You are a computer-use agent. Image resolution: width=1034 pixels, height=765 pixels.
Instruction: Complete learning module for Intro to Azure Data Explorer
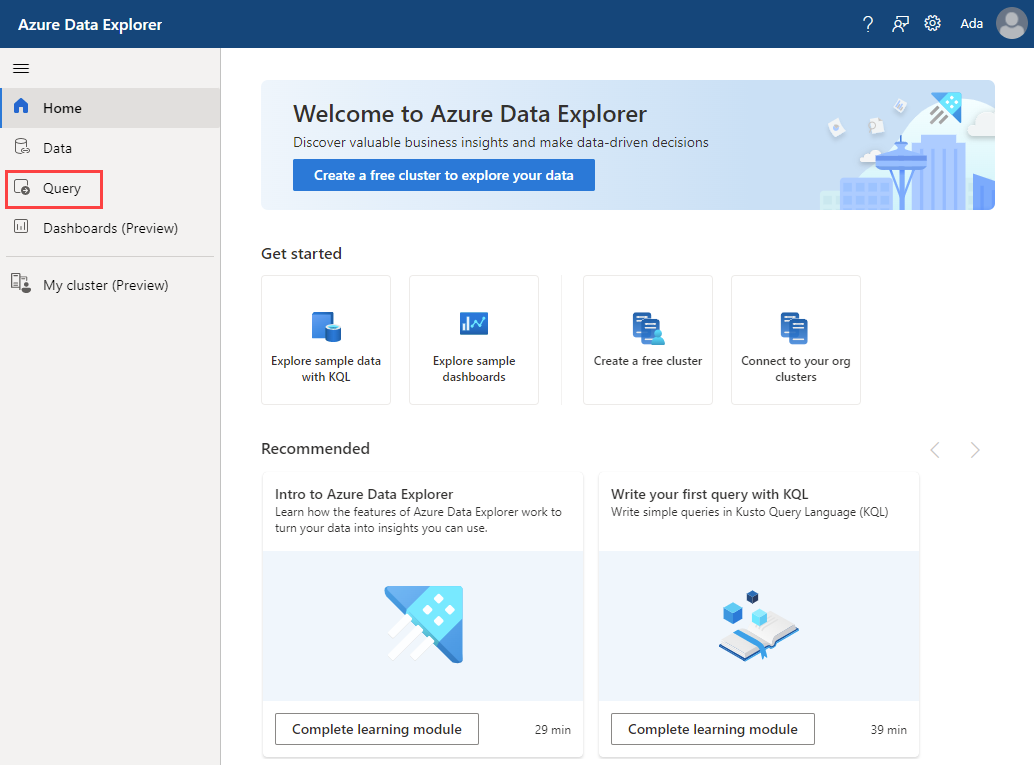[377, 729]
